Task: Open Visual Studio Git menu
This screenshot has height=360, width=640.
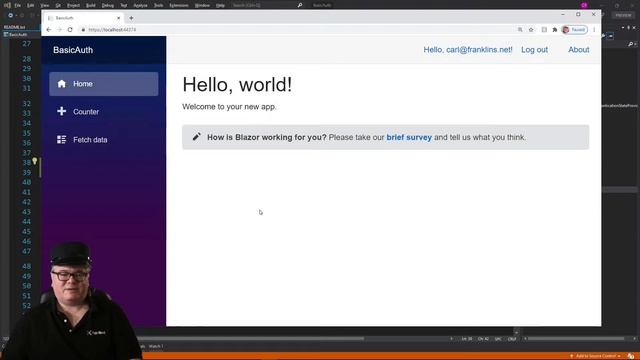Action: 58,5
